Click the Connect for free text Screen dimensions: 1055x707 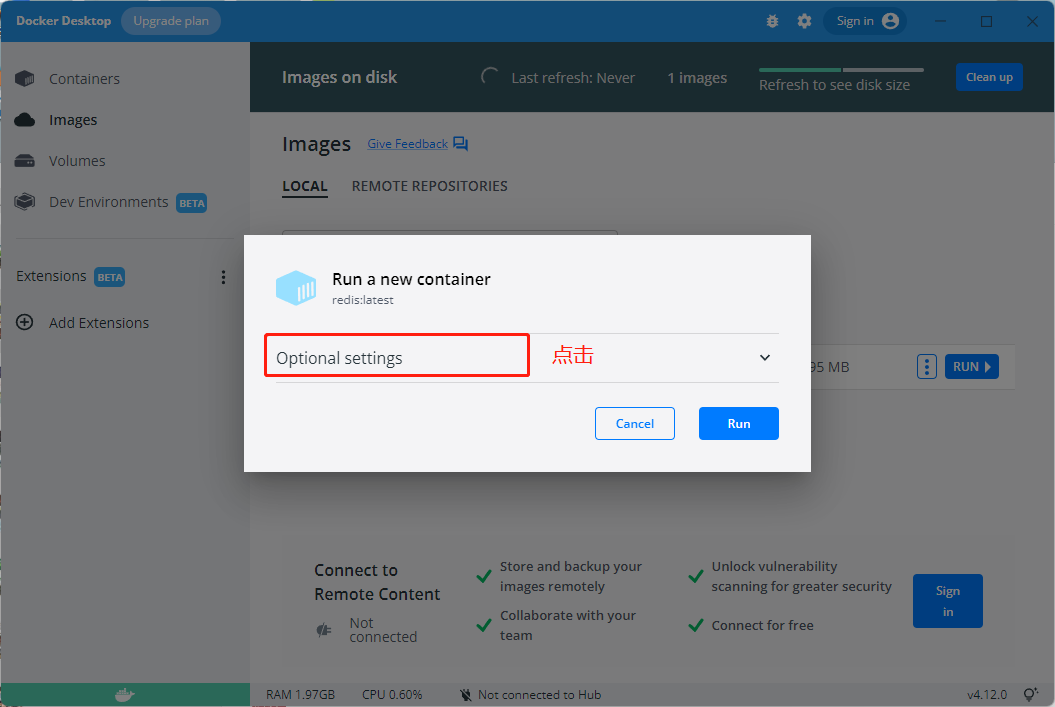pyautogui.click(x=762, y=626)
